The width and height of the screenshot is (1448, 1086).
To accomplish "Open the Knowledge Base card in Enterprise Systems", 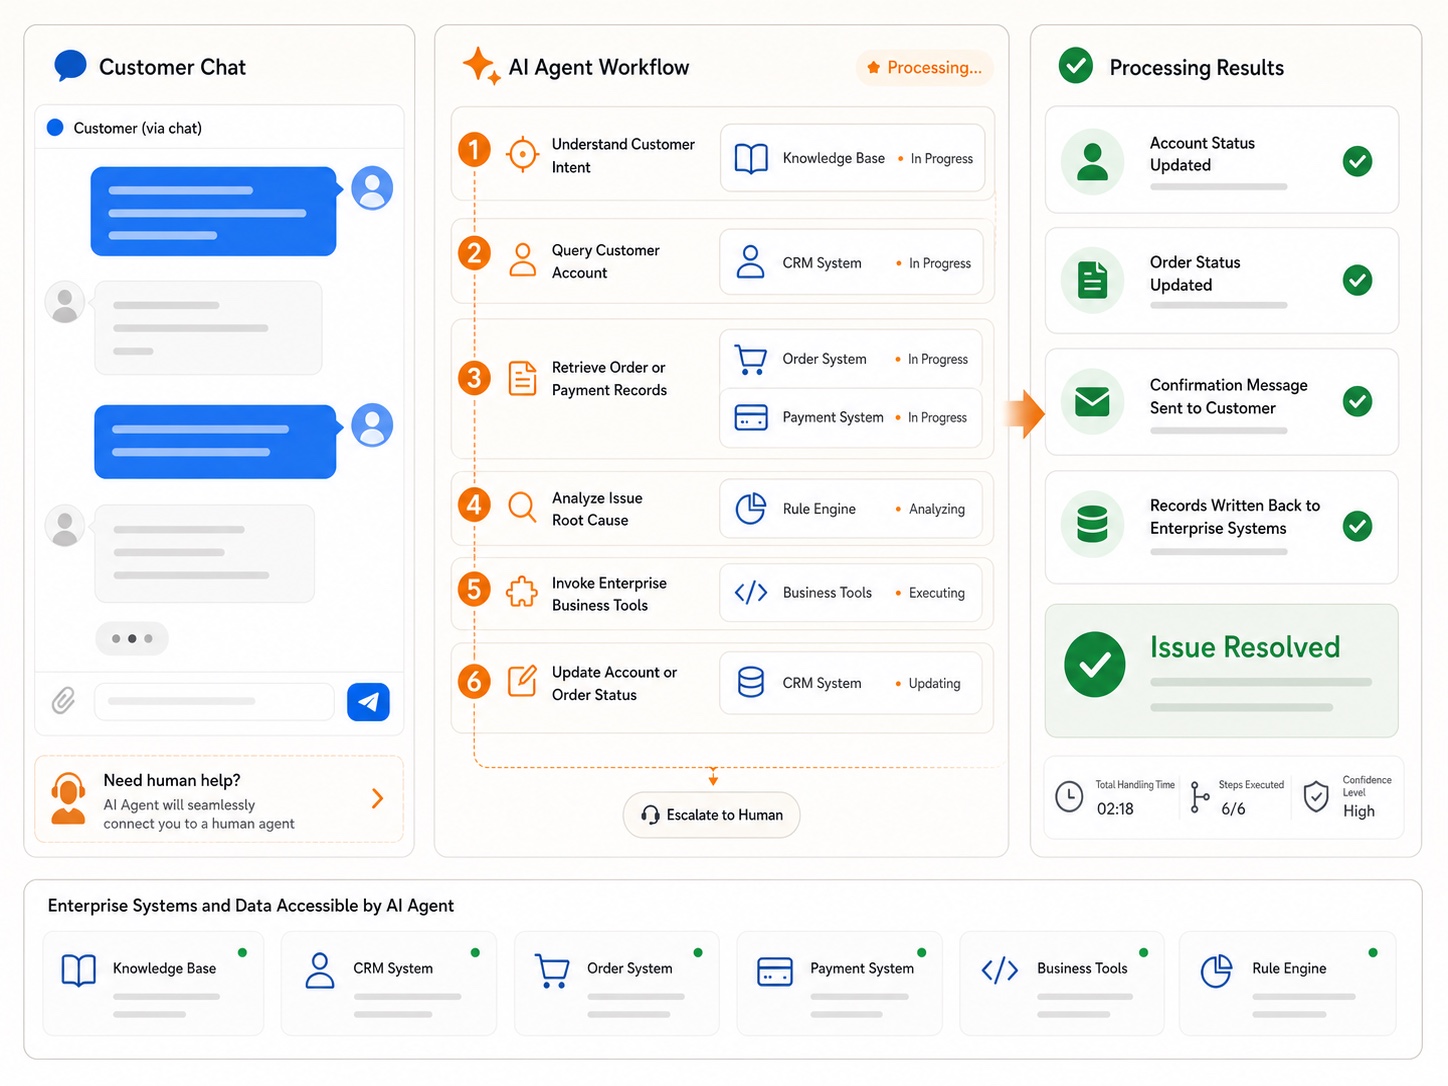I will 153,983.
